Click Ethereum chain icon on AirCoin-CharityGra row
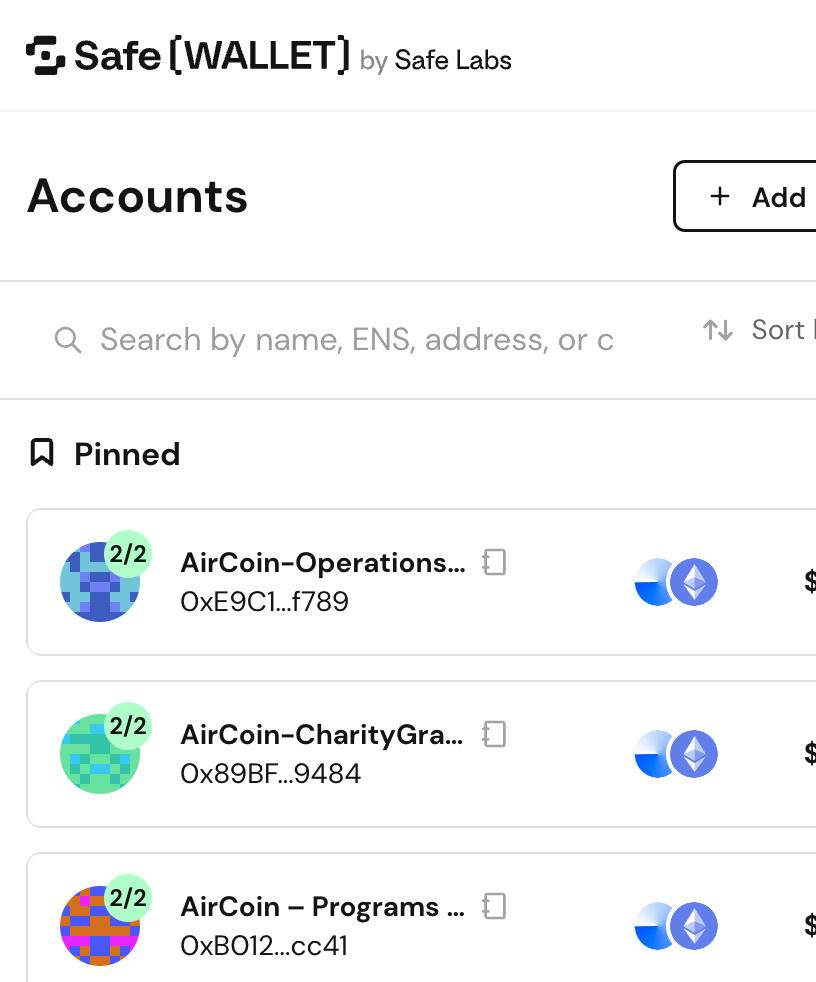Viewport: 816px width, 982px height. coord(693,754)
